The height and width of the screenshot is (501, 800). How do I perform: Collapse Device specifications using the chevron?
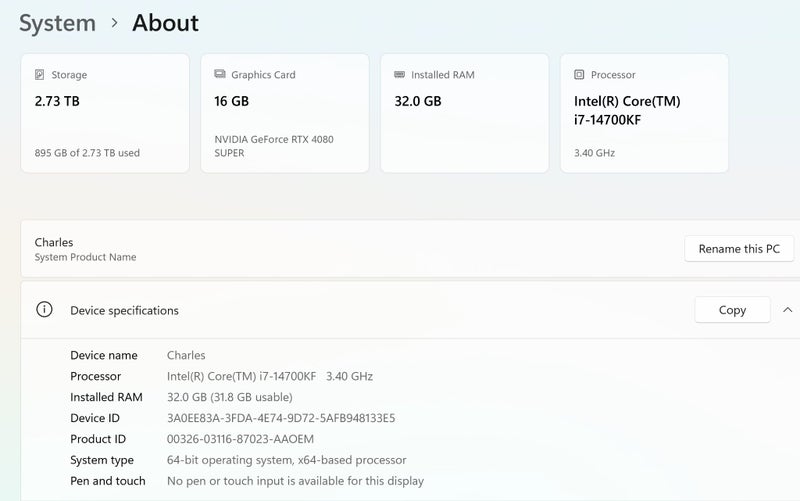tap(788, 310)
